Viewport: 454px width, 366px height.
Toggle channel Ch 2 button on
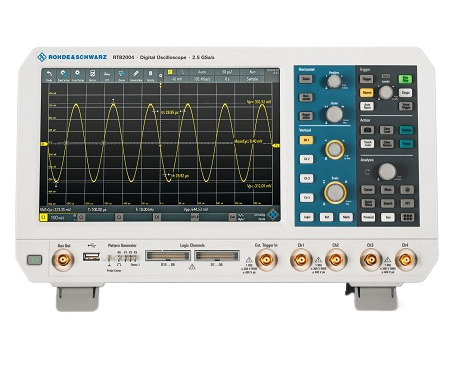tap(306, 159)
